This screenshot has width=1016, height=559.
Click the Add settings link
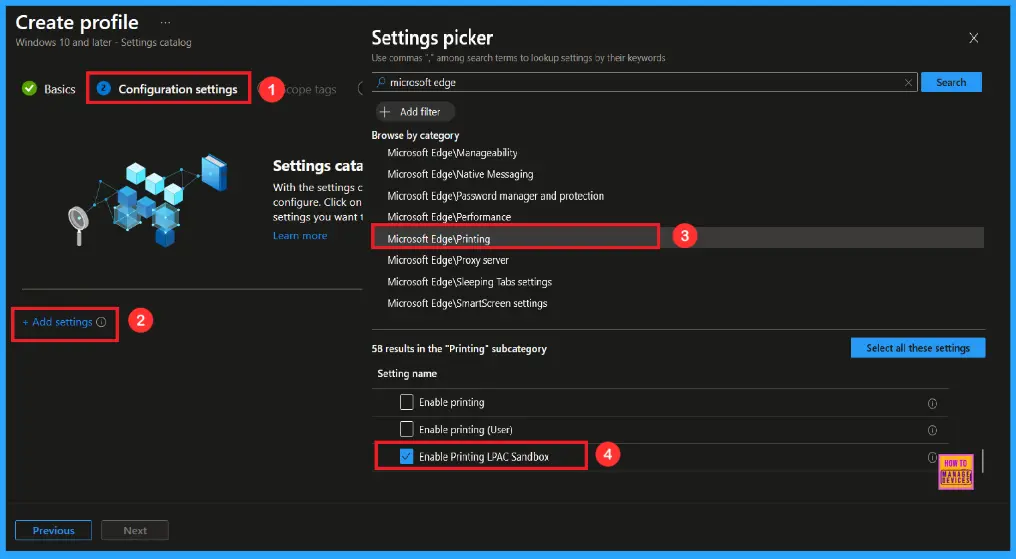coord(58,322)
